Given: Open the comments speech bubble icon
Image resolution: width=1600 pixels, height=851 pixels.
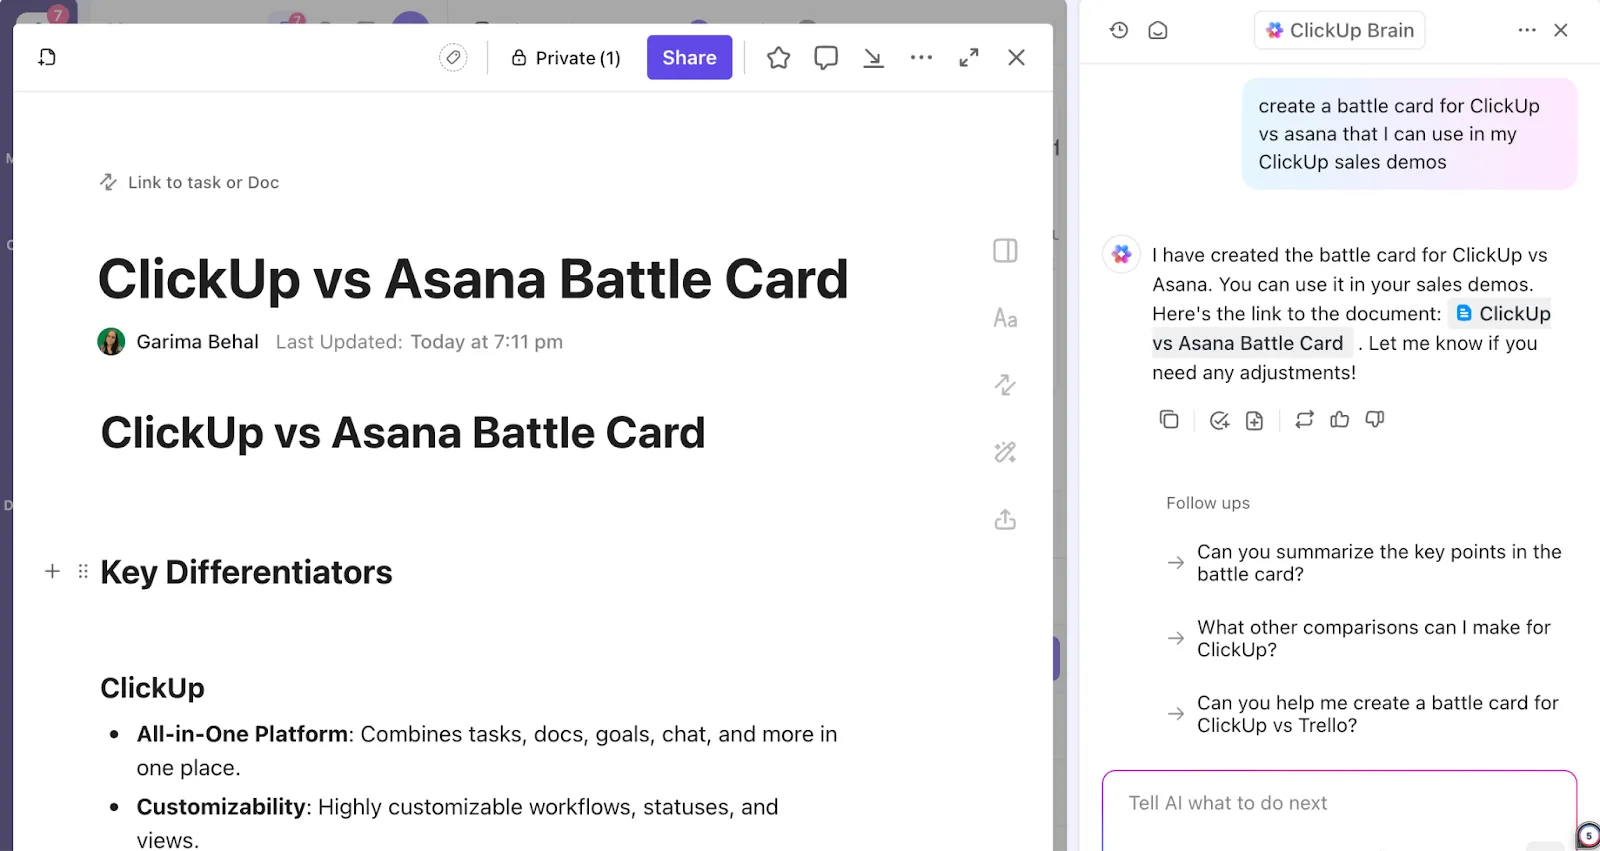Looking at the screenshot, I should tap(826, 58).
